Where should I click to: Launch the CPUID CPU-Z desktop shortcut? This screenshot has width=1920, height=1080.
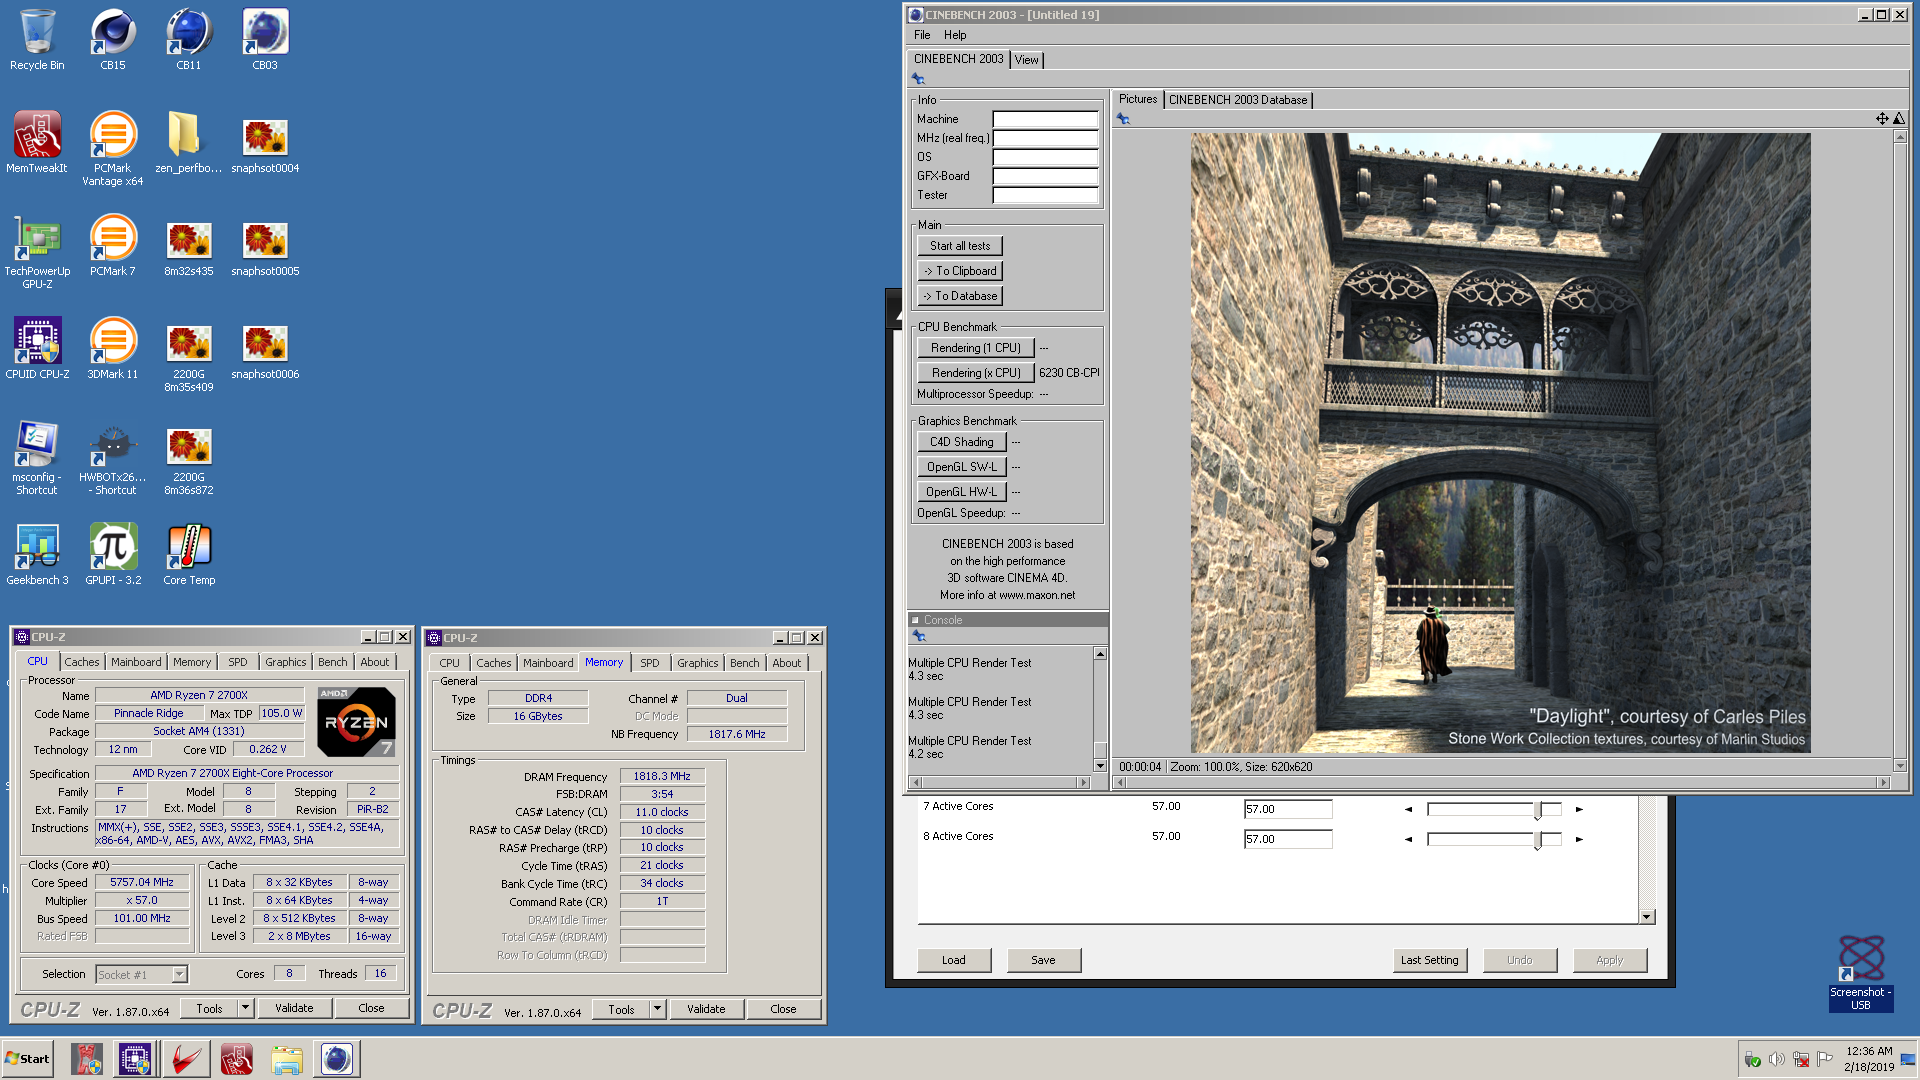[37, 349]
